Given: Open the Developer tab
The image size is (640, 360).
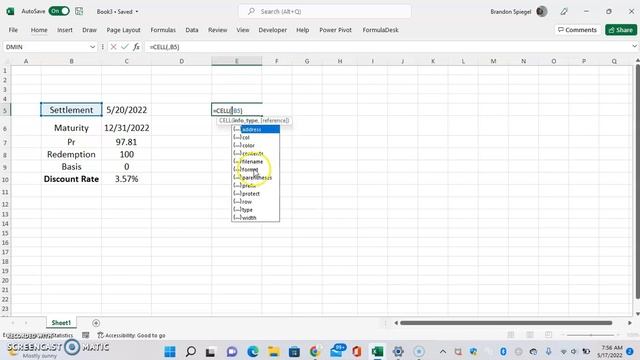Looking at the screenshot, I should pyautogui.click(x=272, y=30).
